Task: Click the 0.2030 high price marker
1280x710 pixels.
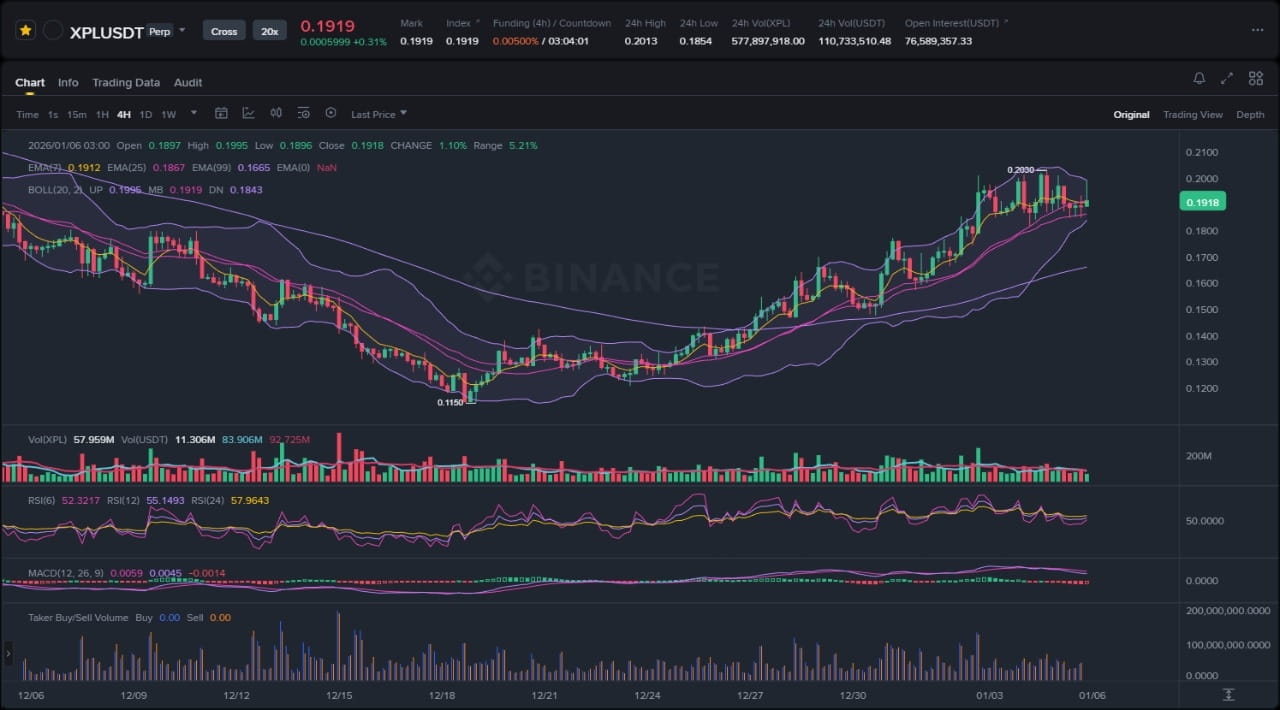Action: (x=1020, y=170)
